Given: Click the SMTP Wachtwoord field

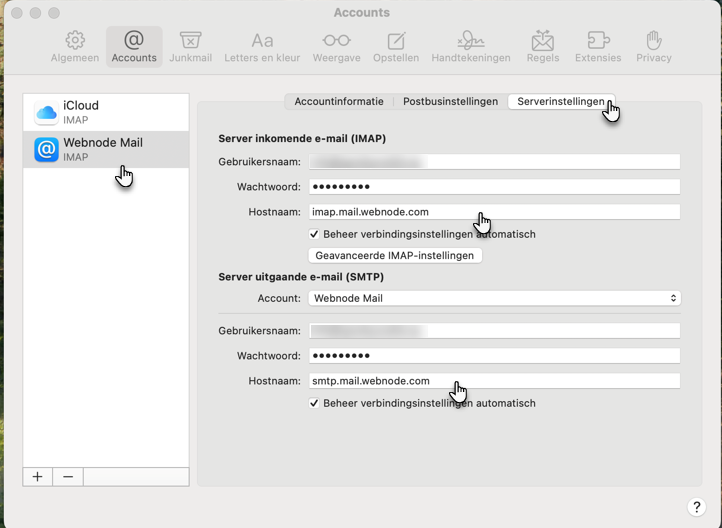Looking at the screenshot, I should tap(495, 355).
